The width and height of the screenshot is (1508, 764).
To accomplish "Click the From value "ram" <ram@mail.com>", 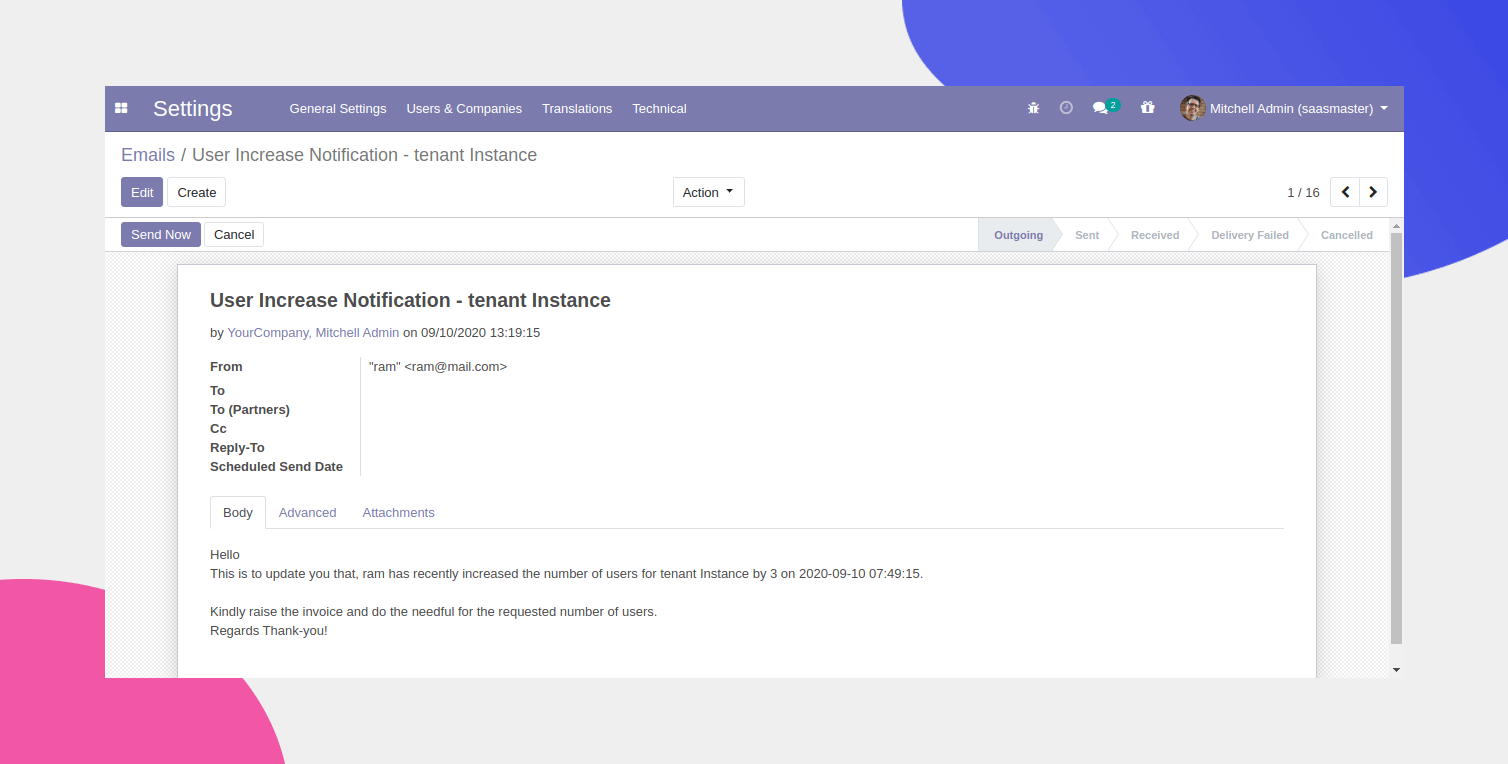I will (x=438, y=367).
